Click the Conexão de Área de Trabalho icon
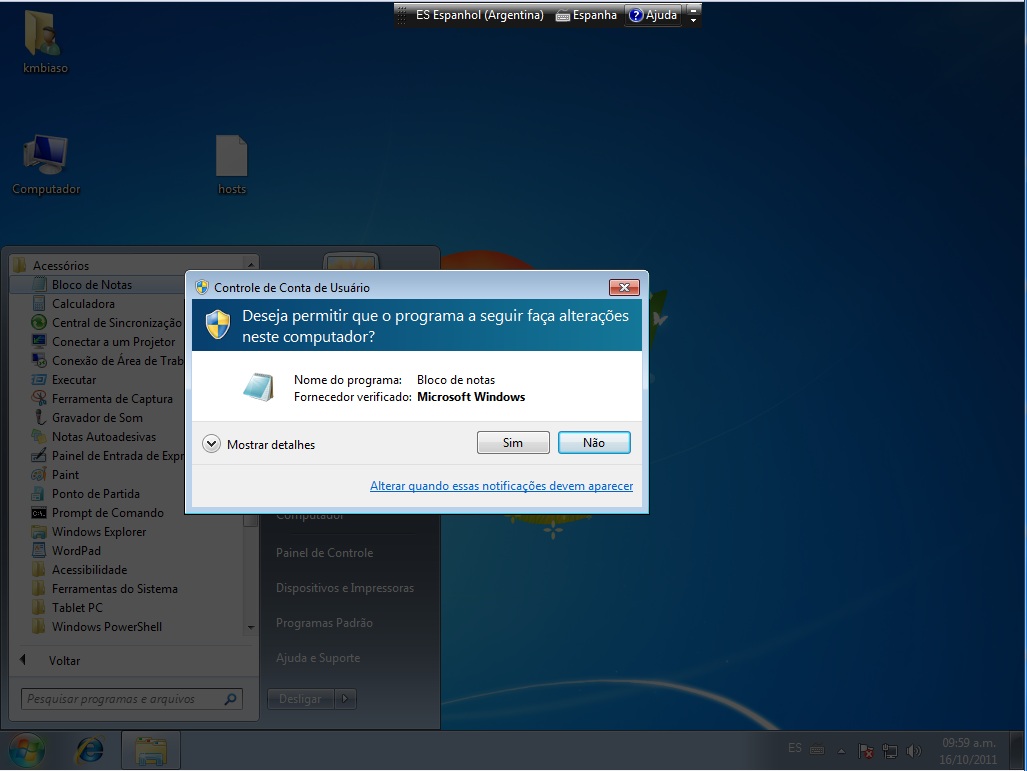 click(x=39, y=360)
